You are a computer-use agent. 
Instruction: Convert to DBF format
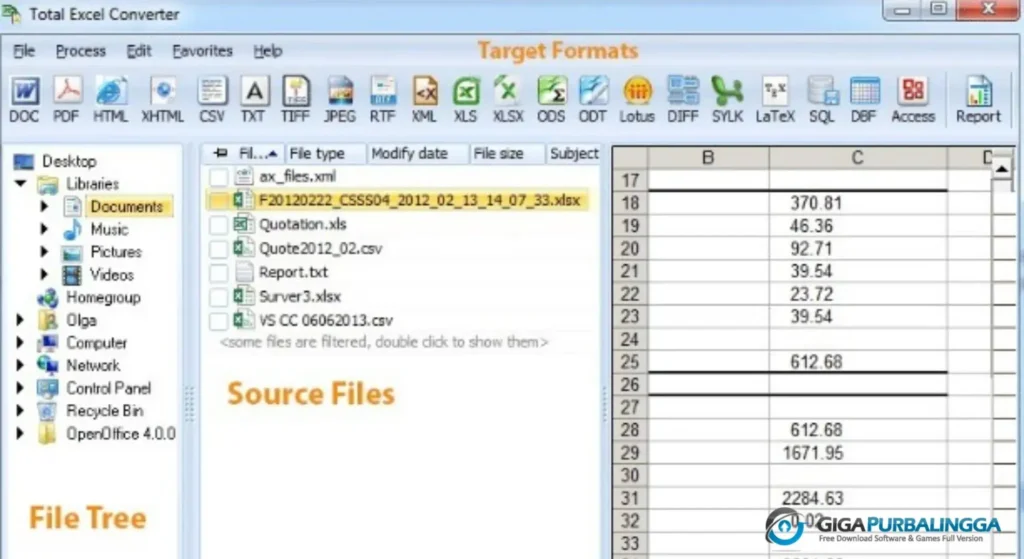(x=864, y=99)
